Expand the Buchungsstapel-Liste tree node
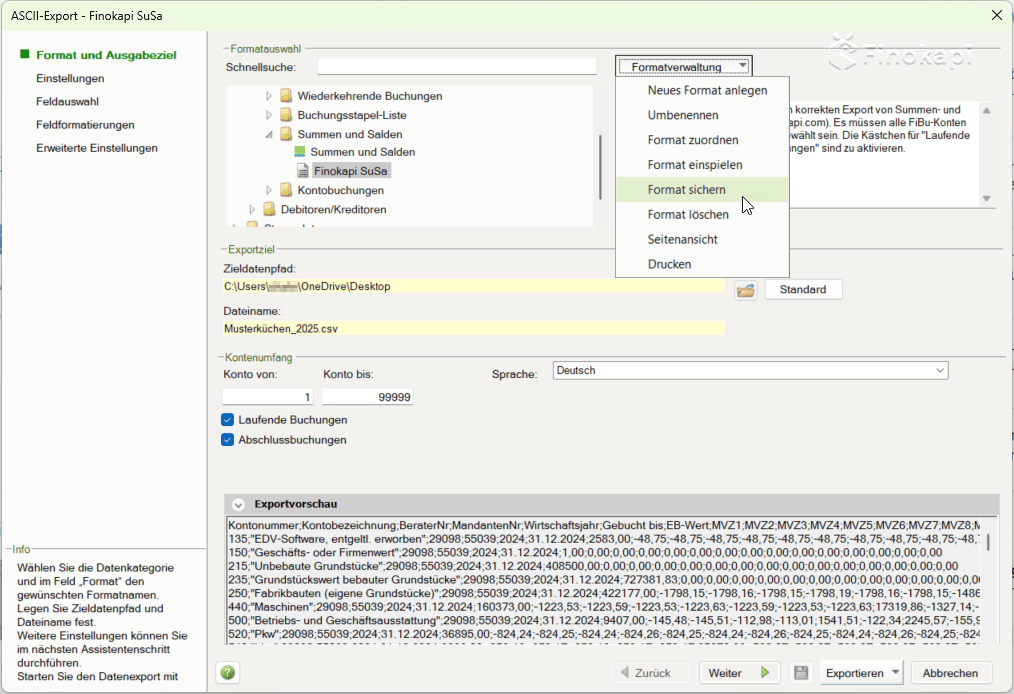The height and width of the screenshot is (694, 1014). click(269, 115)
